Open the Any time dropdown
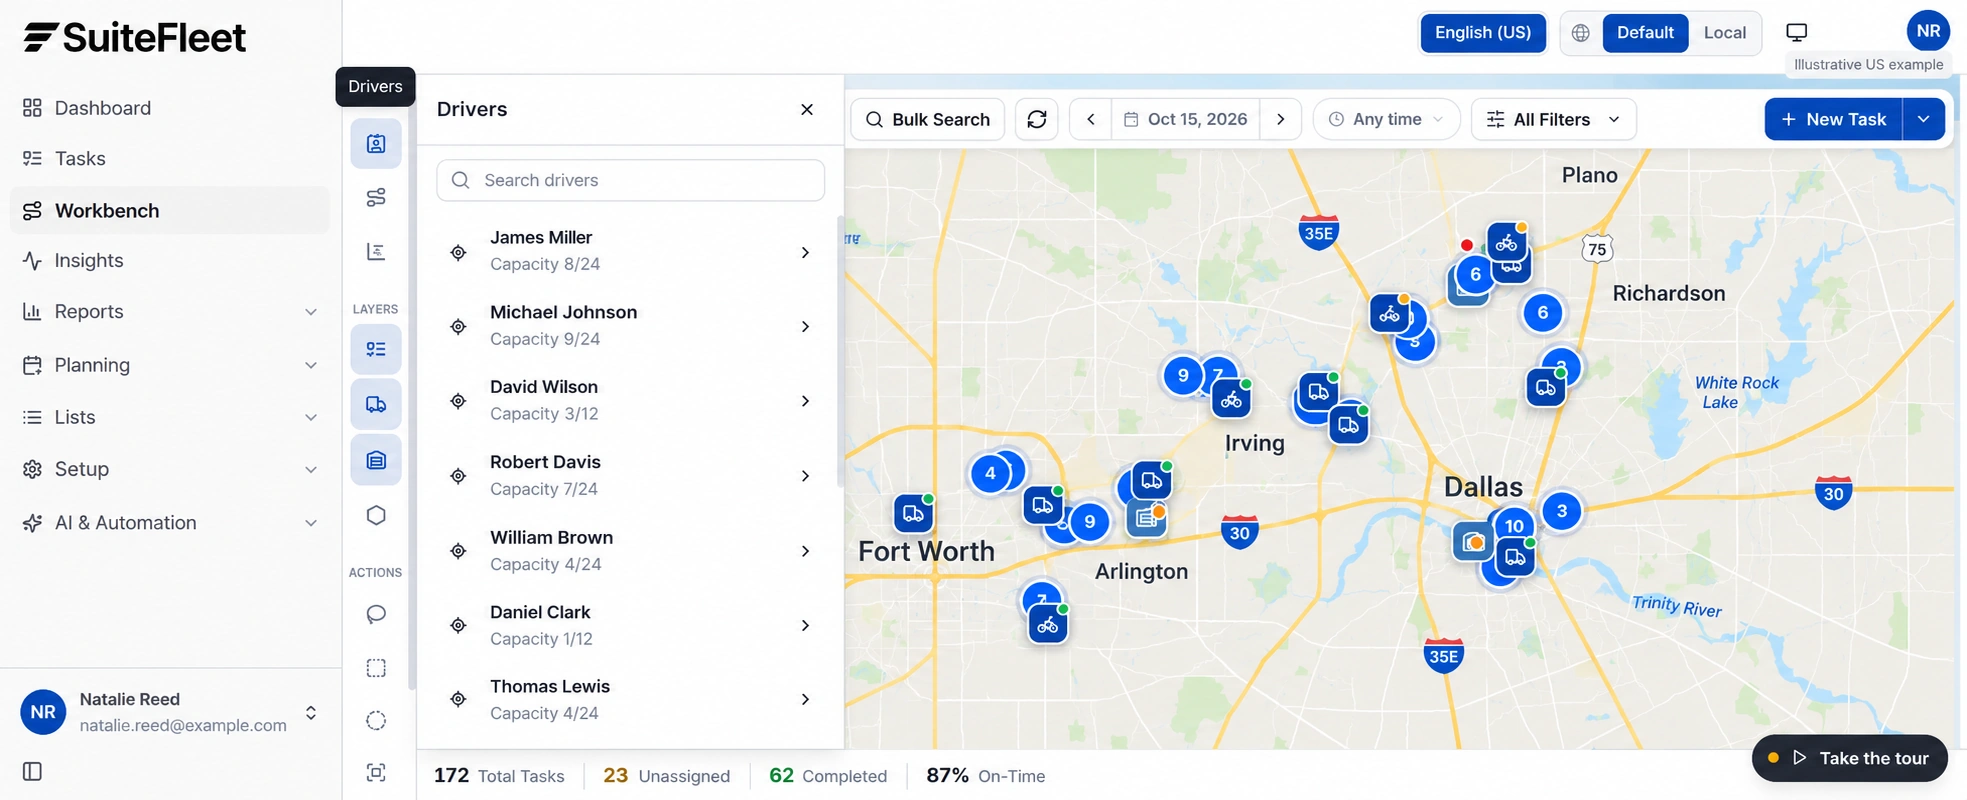The height and width of the screenshot is (800, 1967). click(1386, 119)
